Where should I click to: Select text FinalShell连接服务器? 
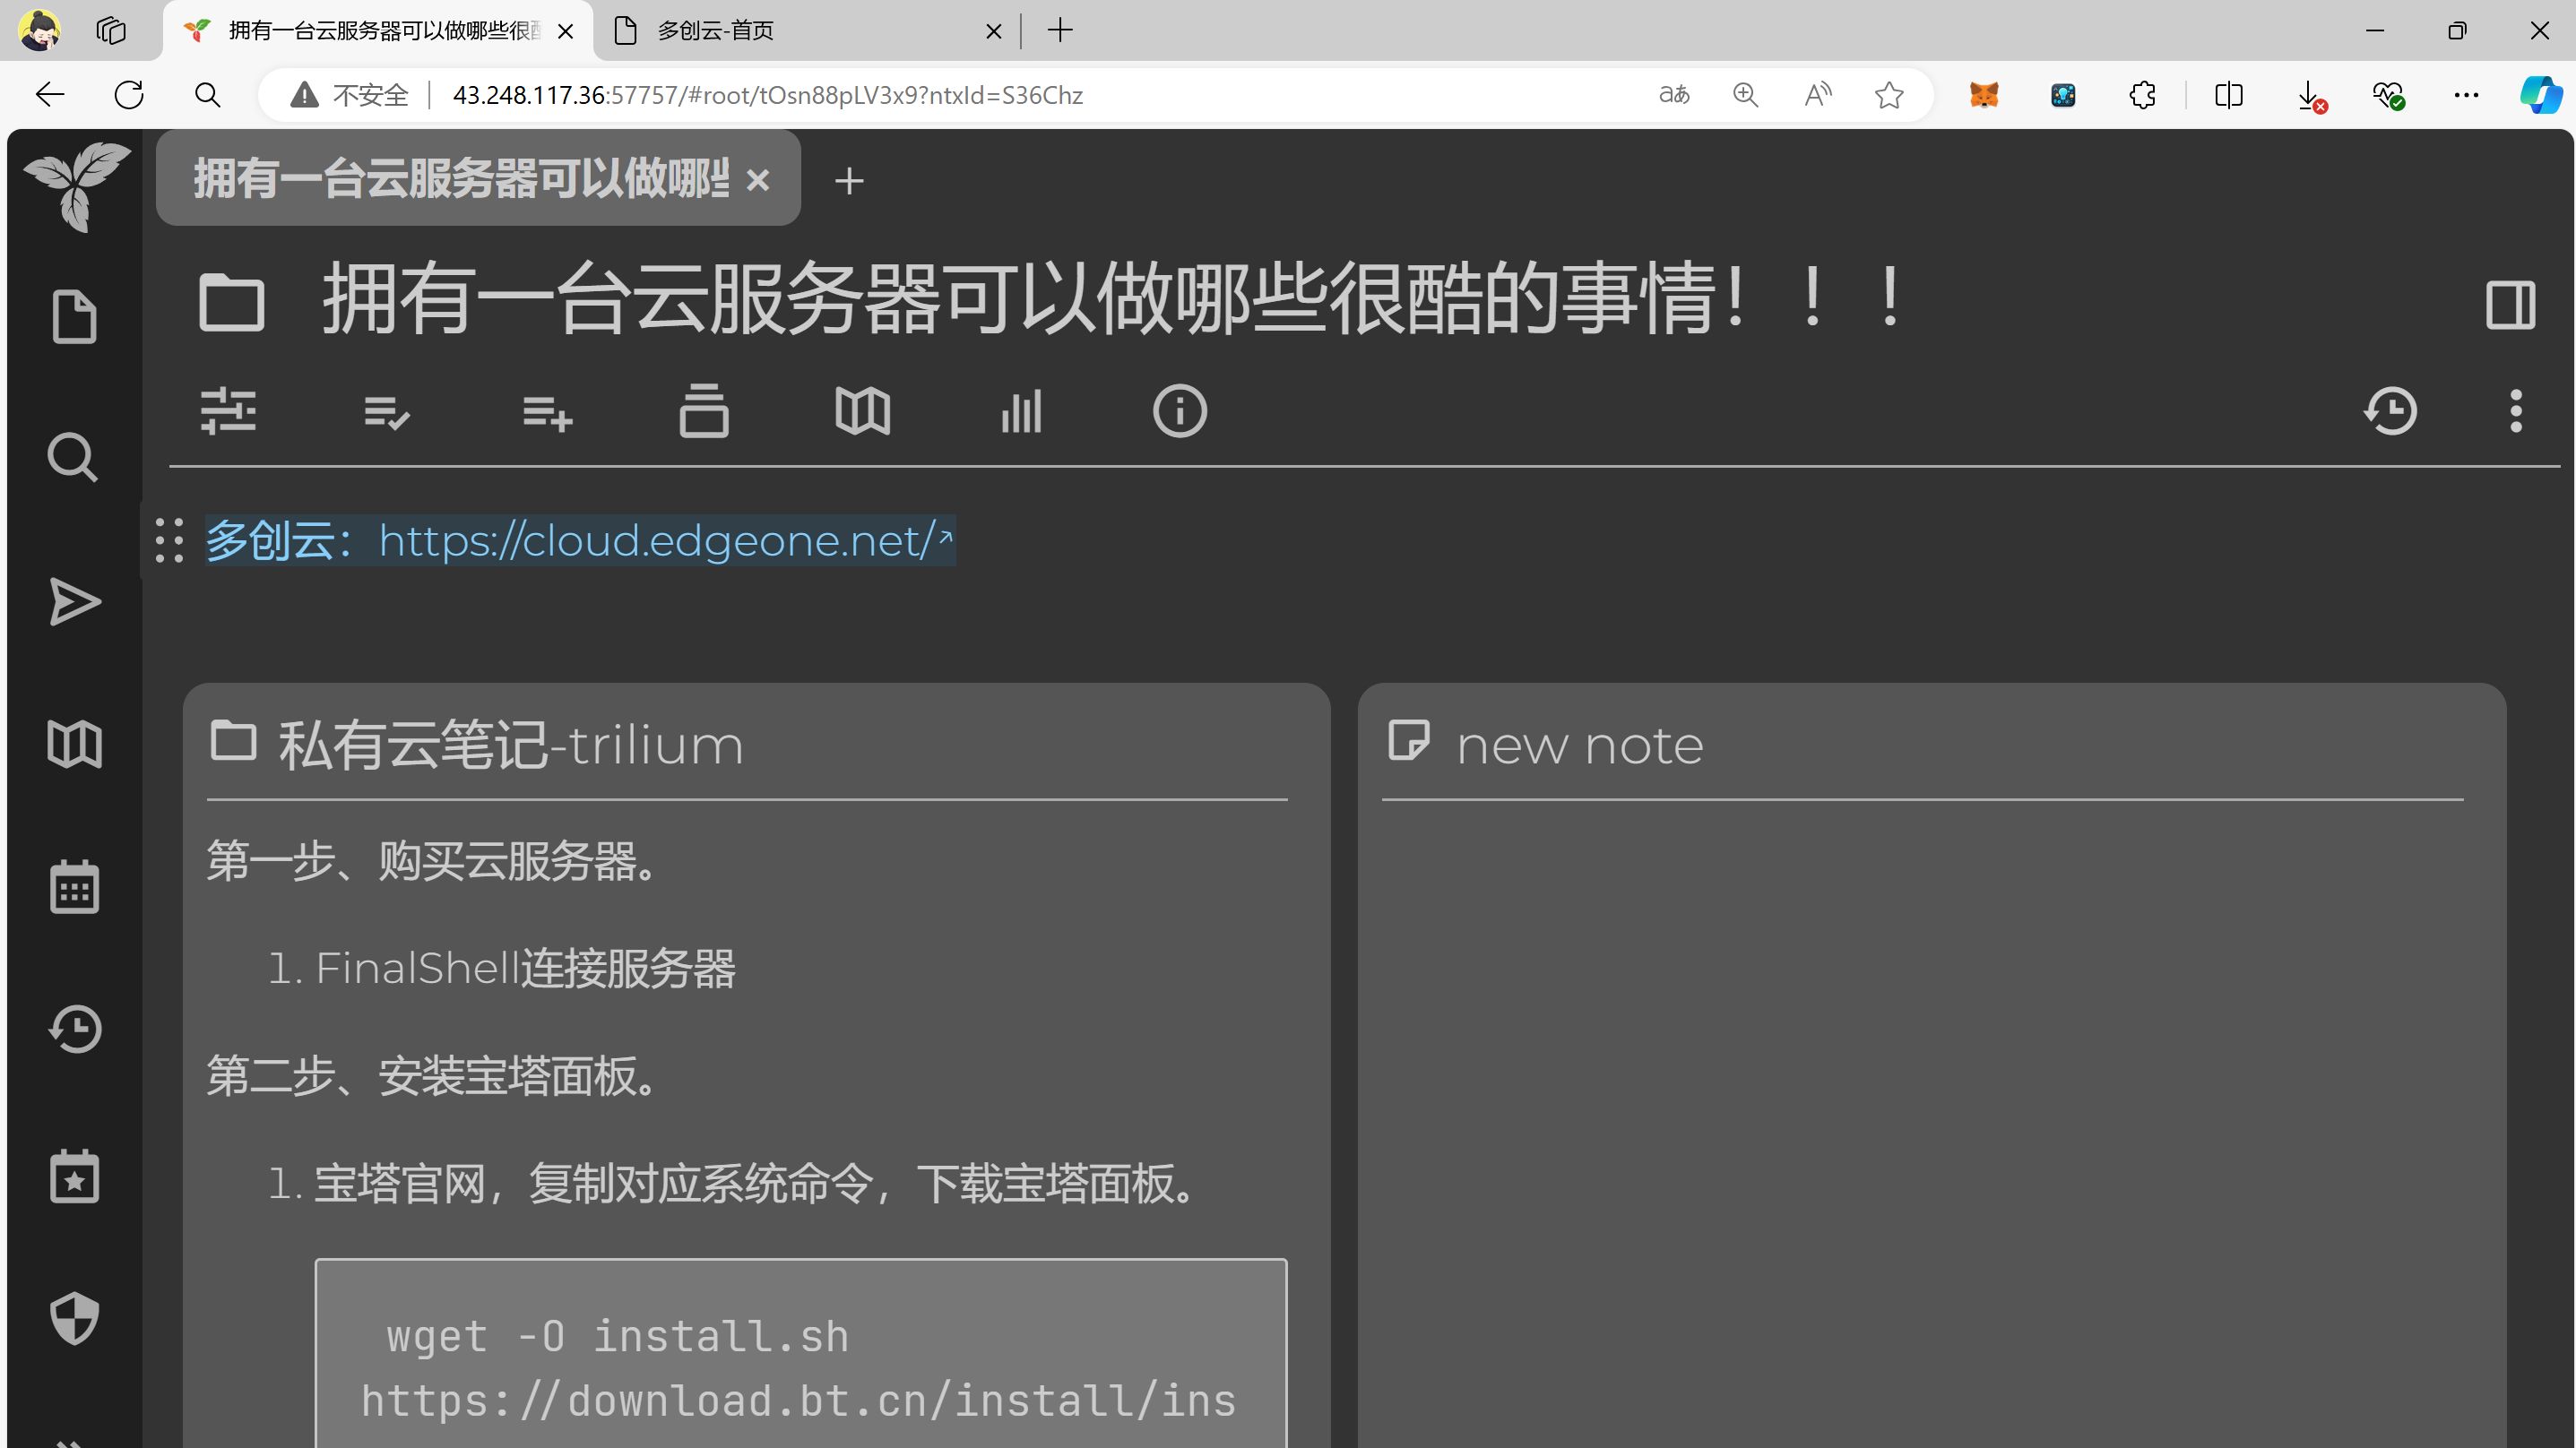[526, 968]
